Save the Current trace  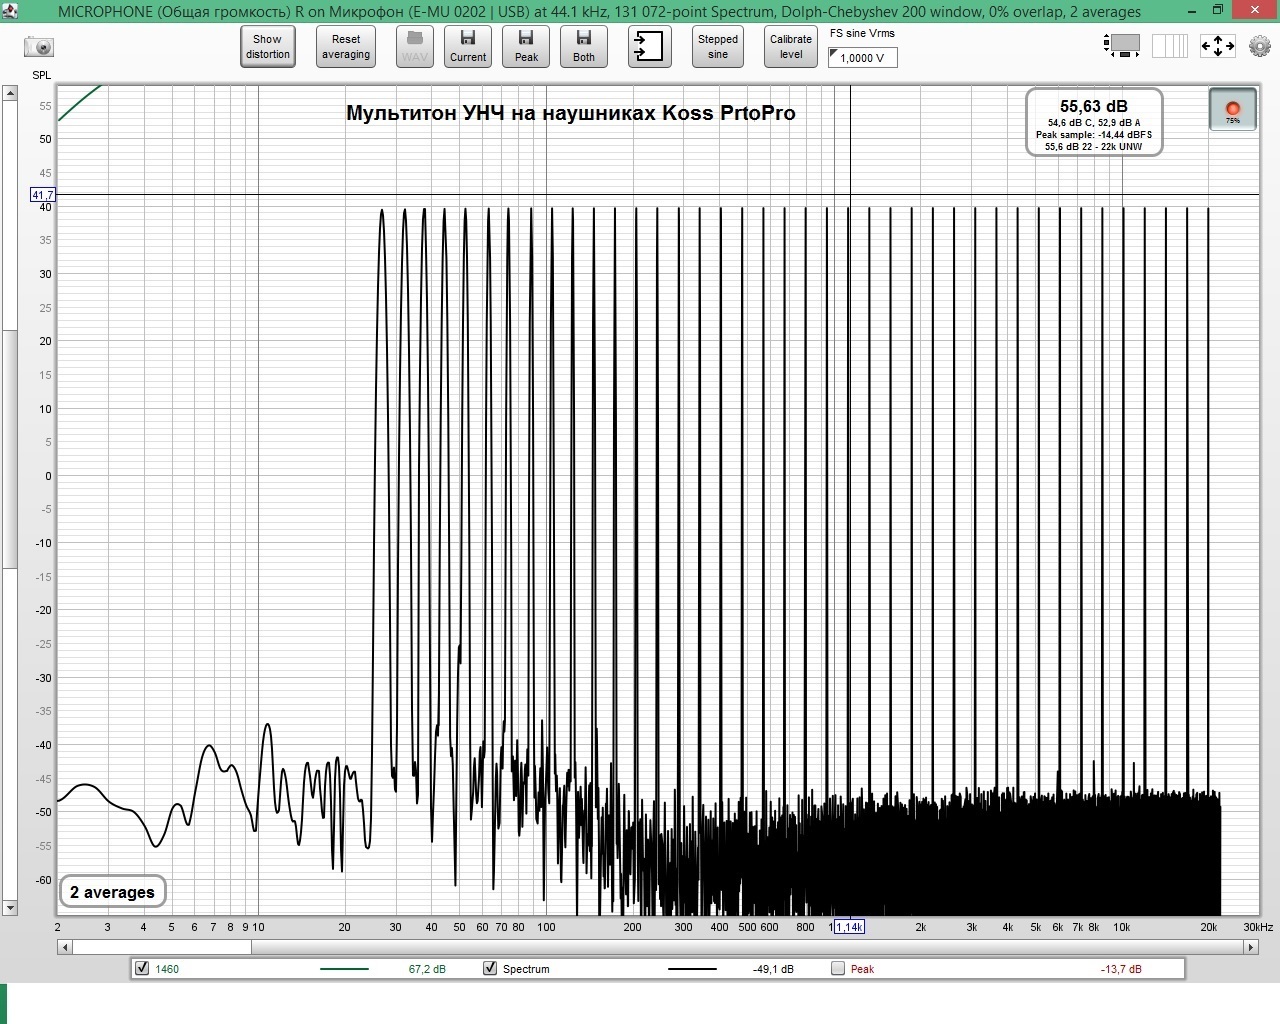pos(468,47)
